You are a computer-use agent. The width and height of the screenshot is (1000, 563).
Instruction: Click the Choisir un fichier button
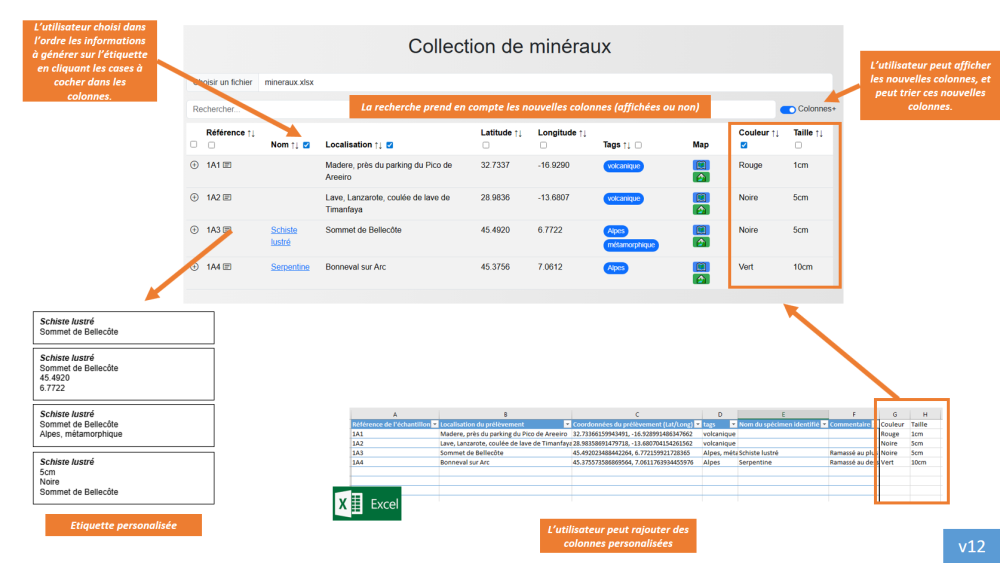221,82
